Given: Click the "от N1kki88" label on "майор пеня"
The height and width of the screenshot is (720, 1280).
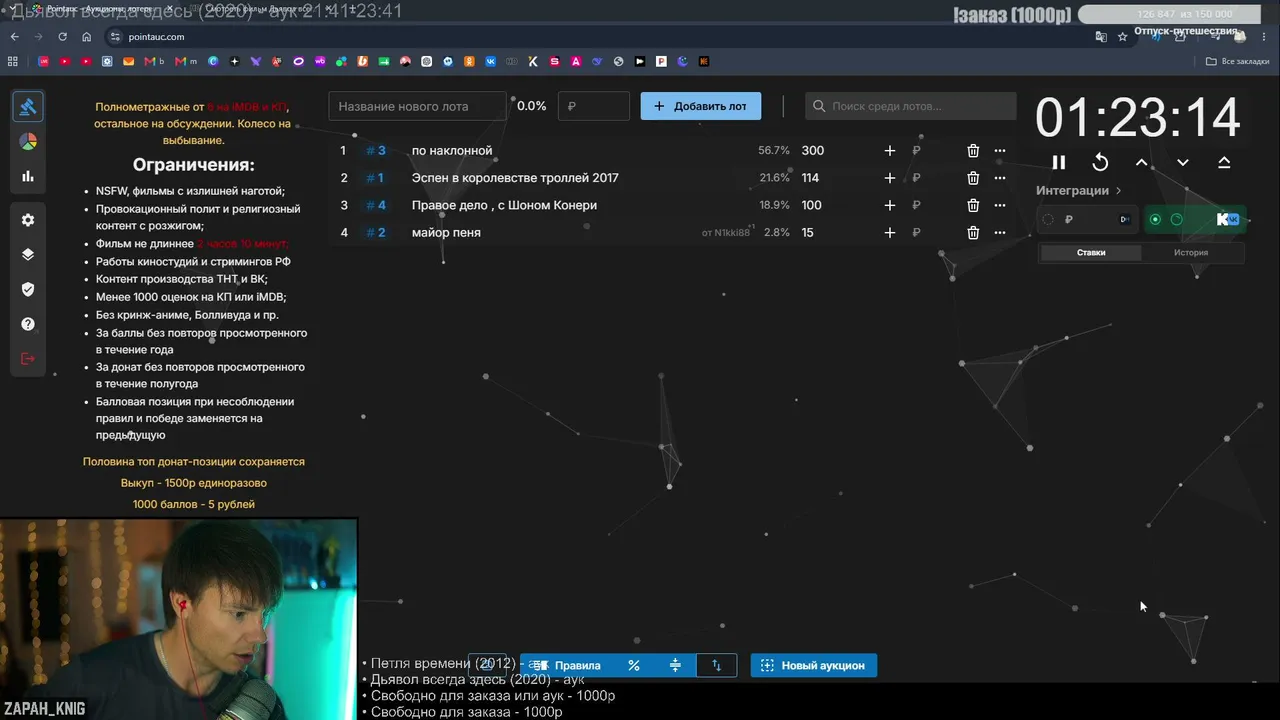Looking at the screenshot, I should [725, 233].
